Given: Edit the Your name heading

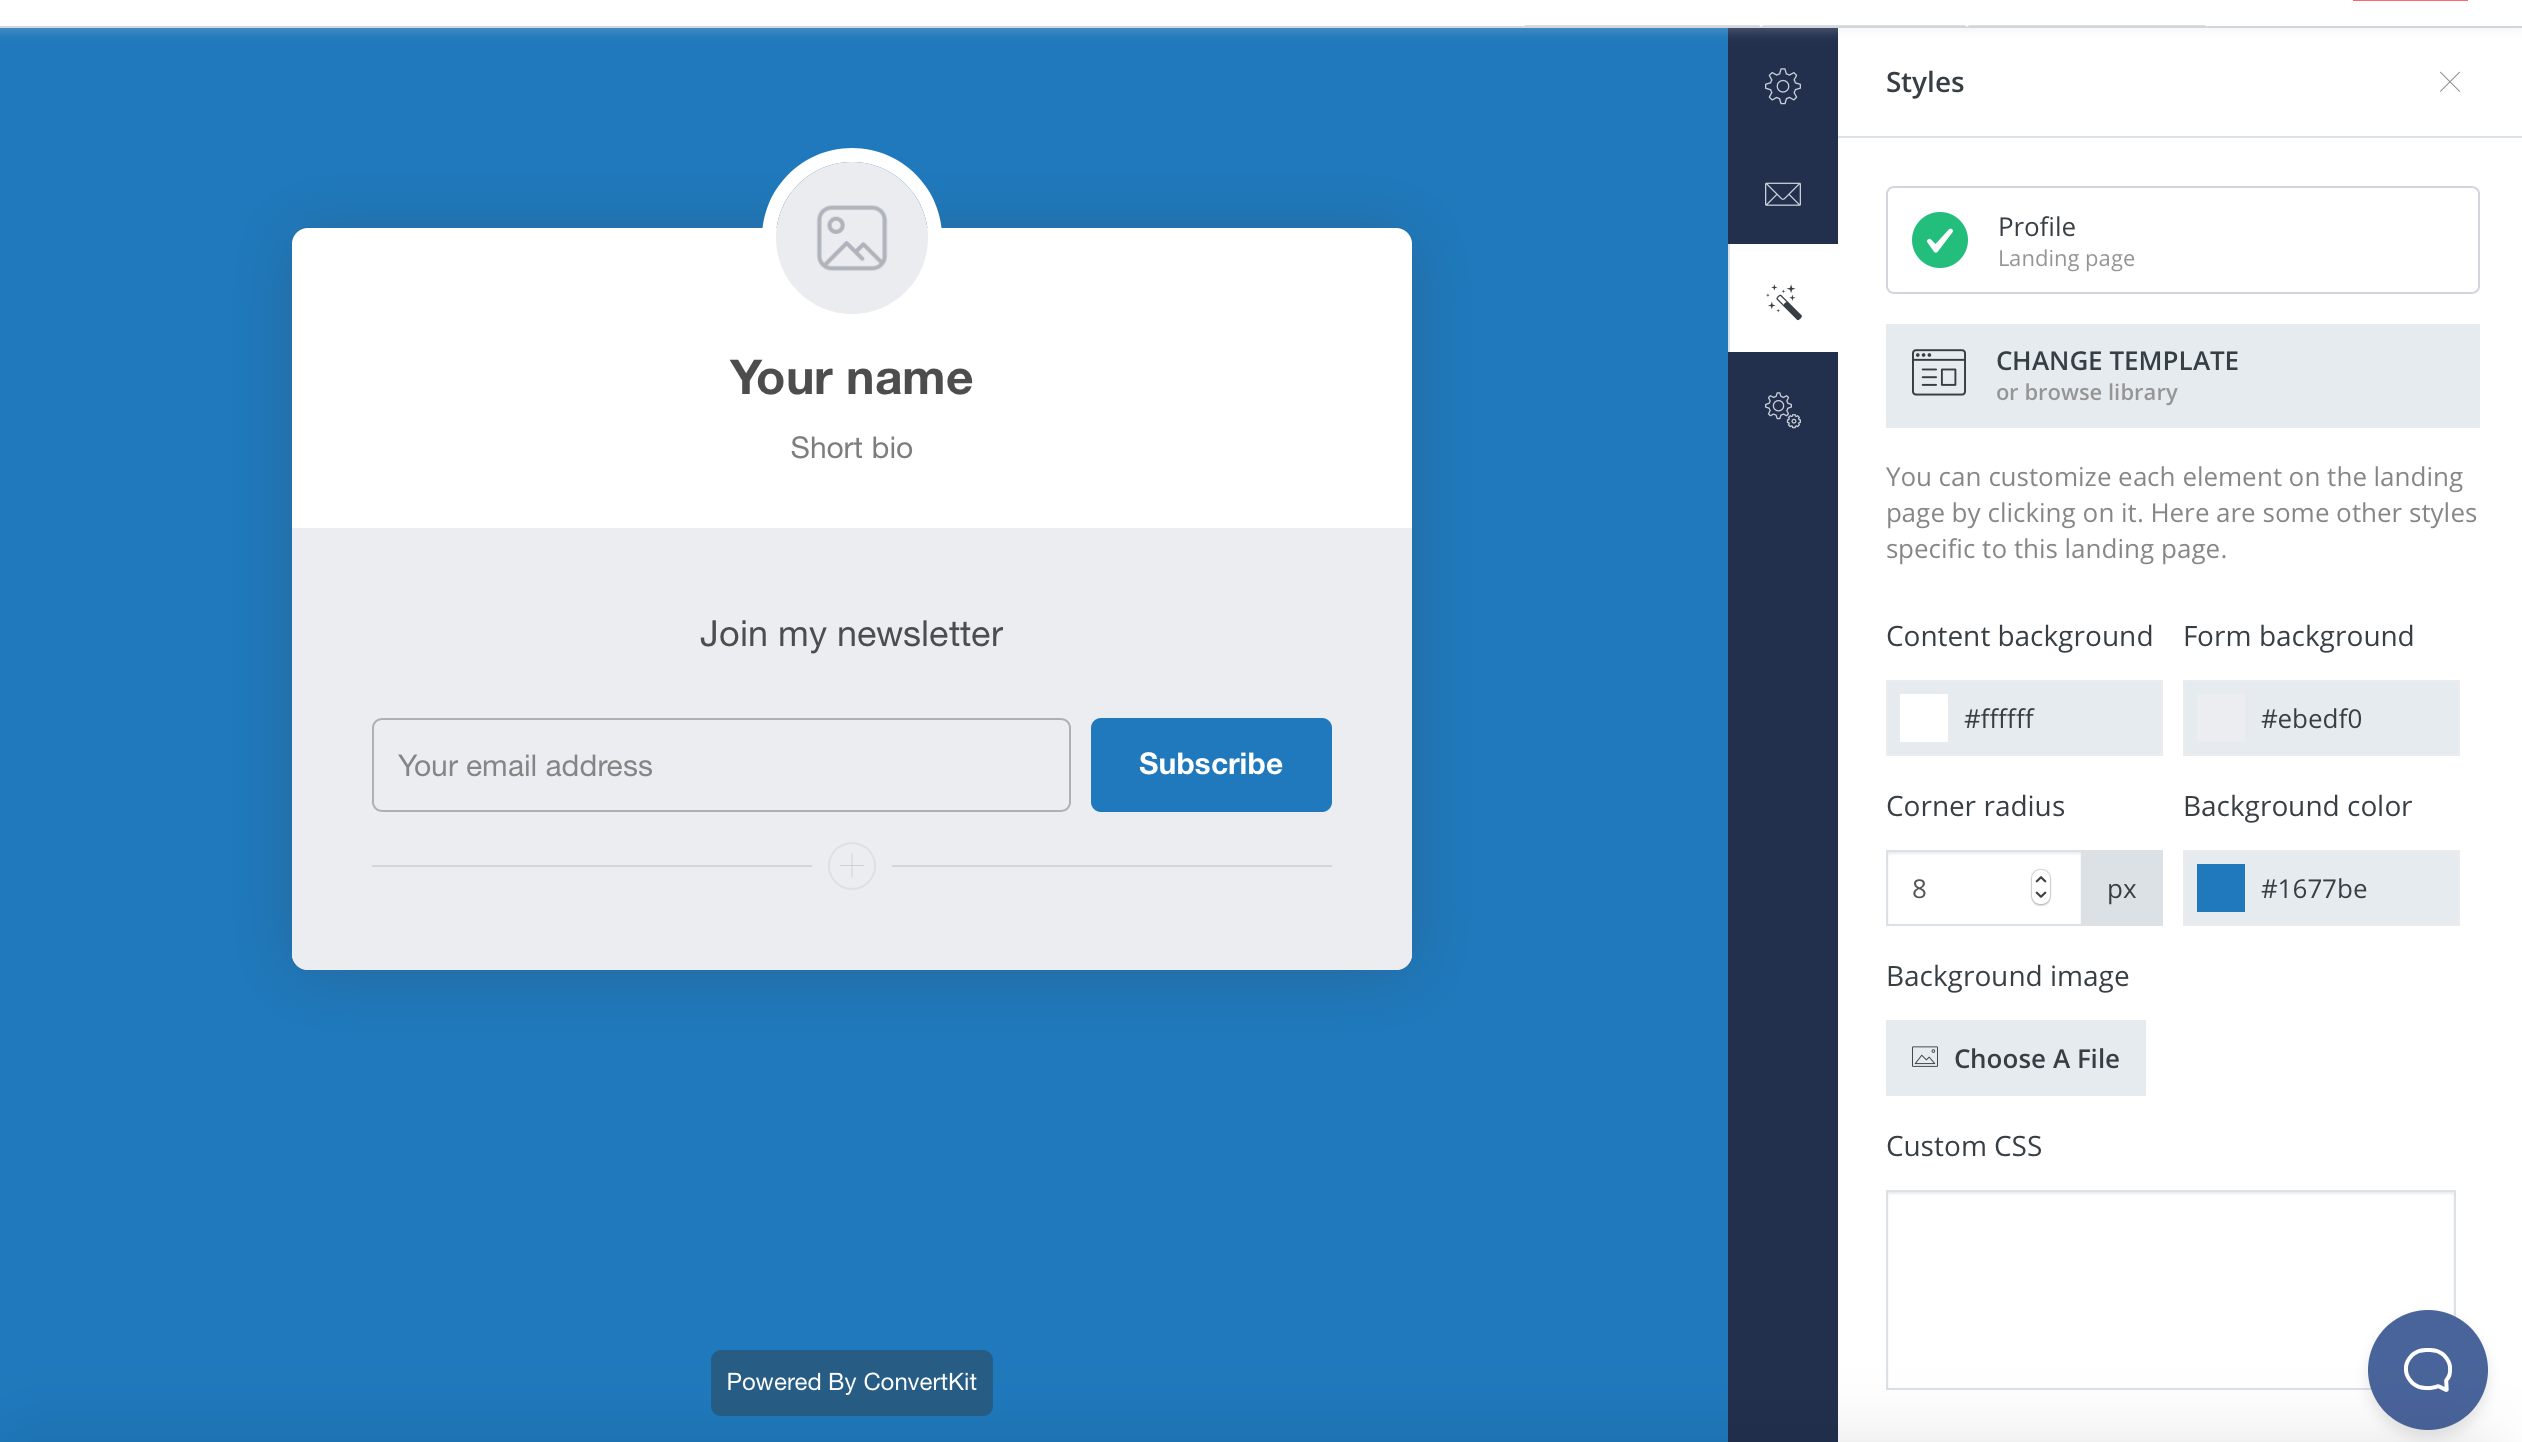Looking at the screenshot, I should click(x=851, y=378).
